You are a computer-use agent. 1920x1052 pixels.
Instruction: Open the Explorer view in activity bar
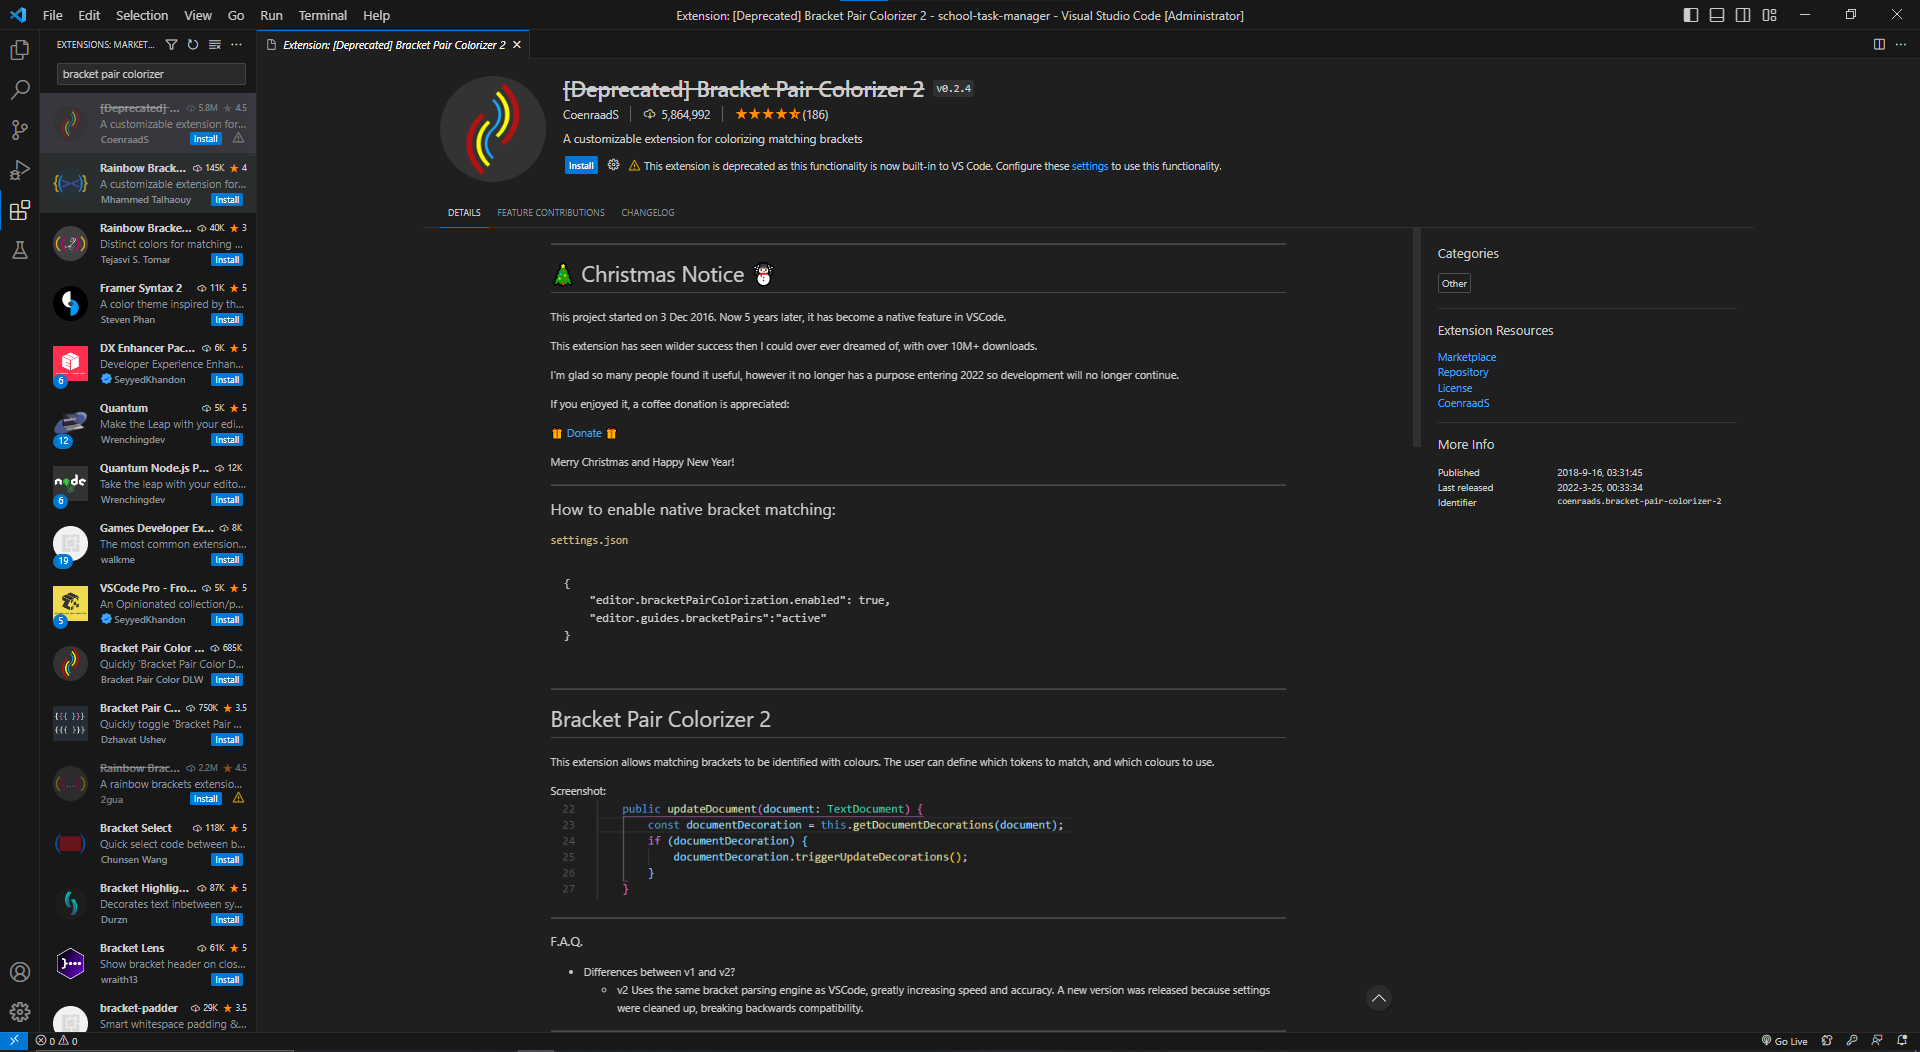click(x=19, y=50)
